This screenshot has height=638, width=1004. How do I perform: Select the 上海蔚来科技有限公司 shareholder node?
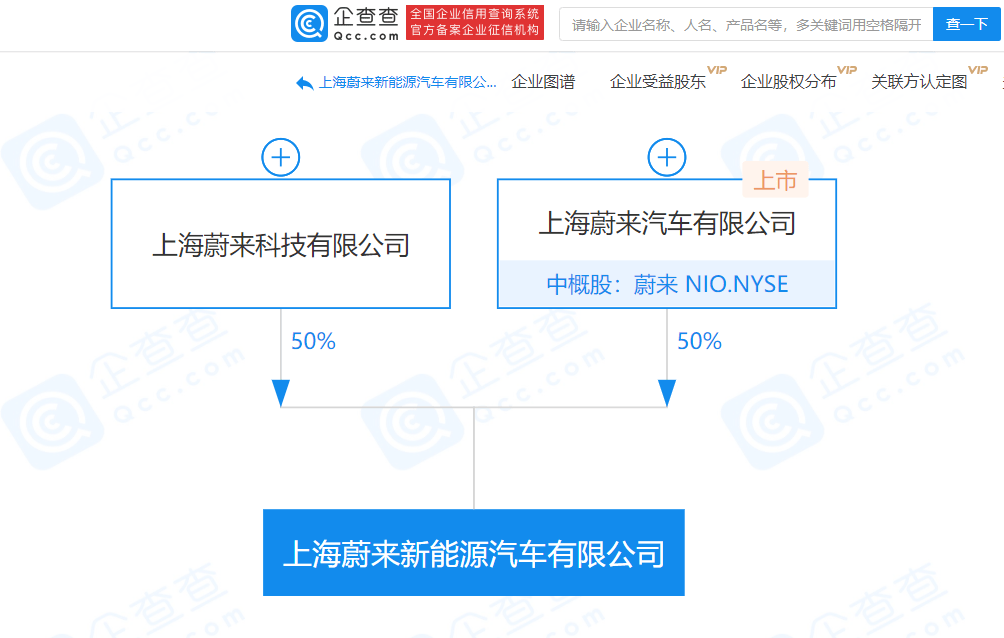pos(280,244)
